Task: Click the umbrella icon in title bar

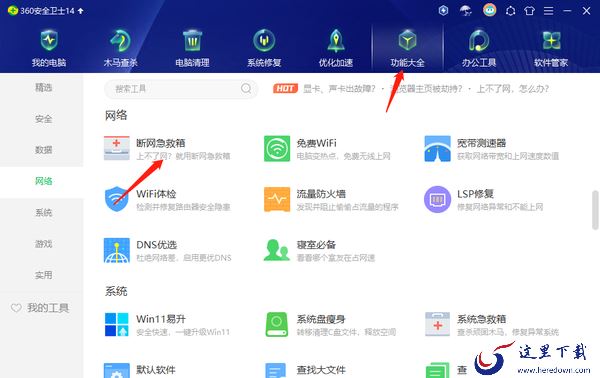Action: 466,10
